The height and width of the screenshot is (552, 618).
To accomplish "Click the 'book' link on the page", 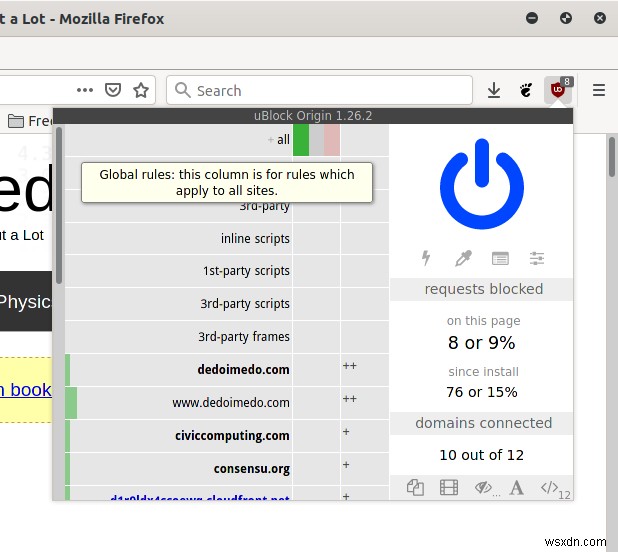I will coord(30,390).
